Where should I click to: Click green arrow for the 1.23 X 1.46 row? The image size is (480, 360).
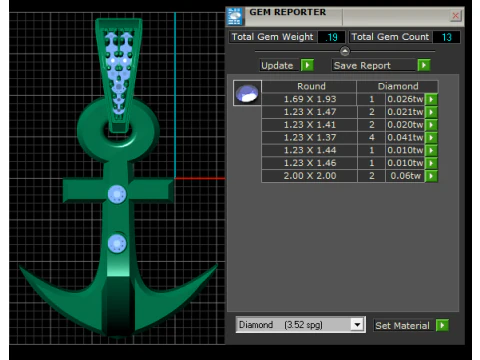431,163
